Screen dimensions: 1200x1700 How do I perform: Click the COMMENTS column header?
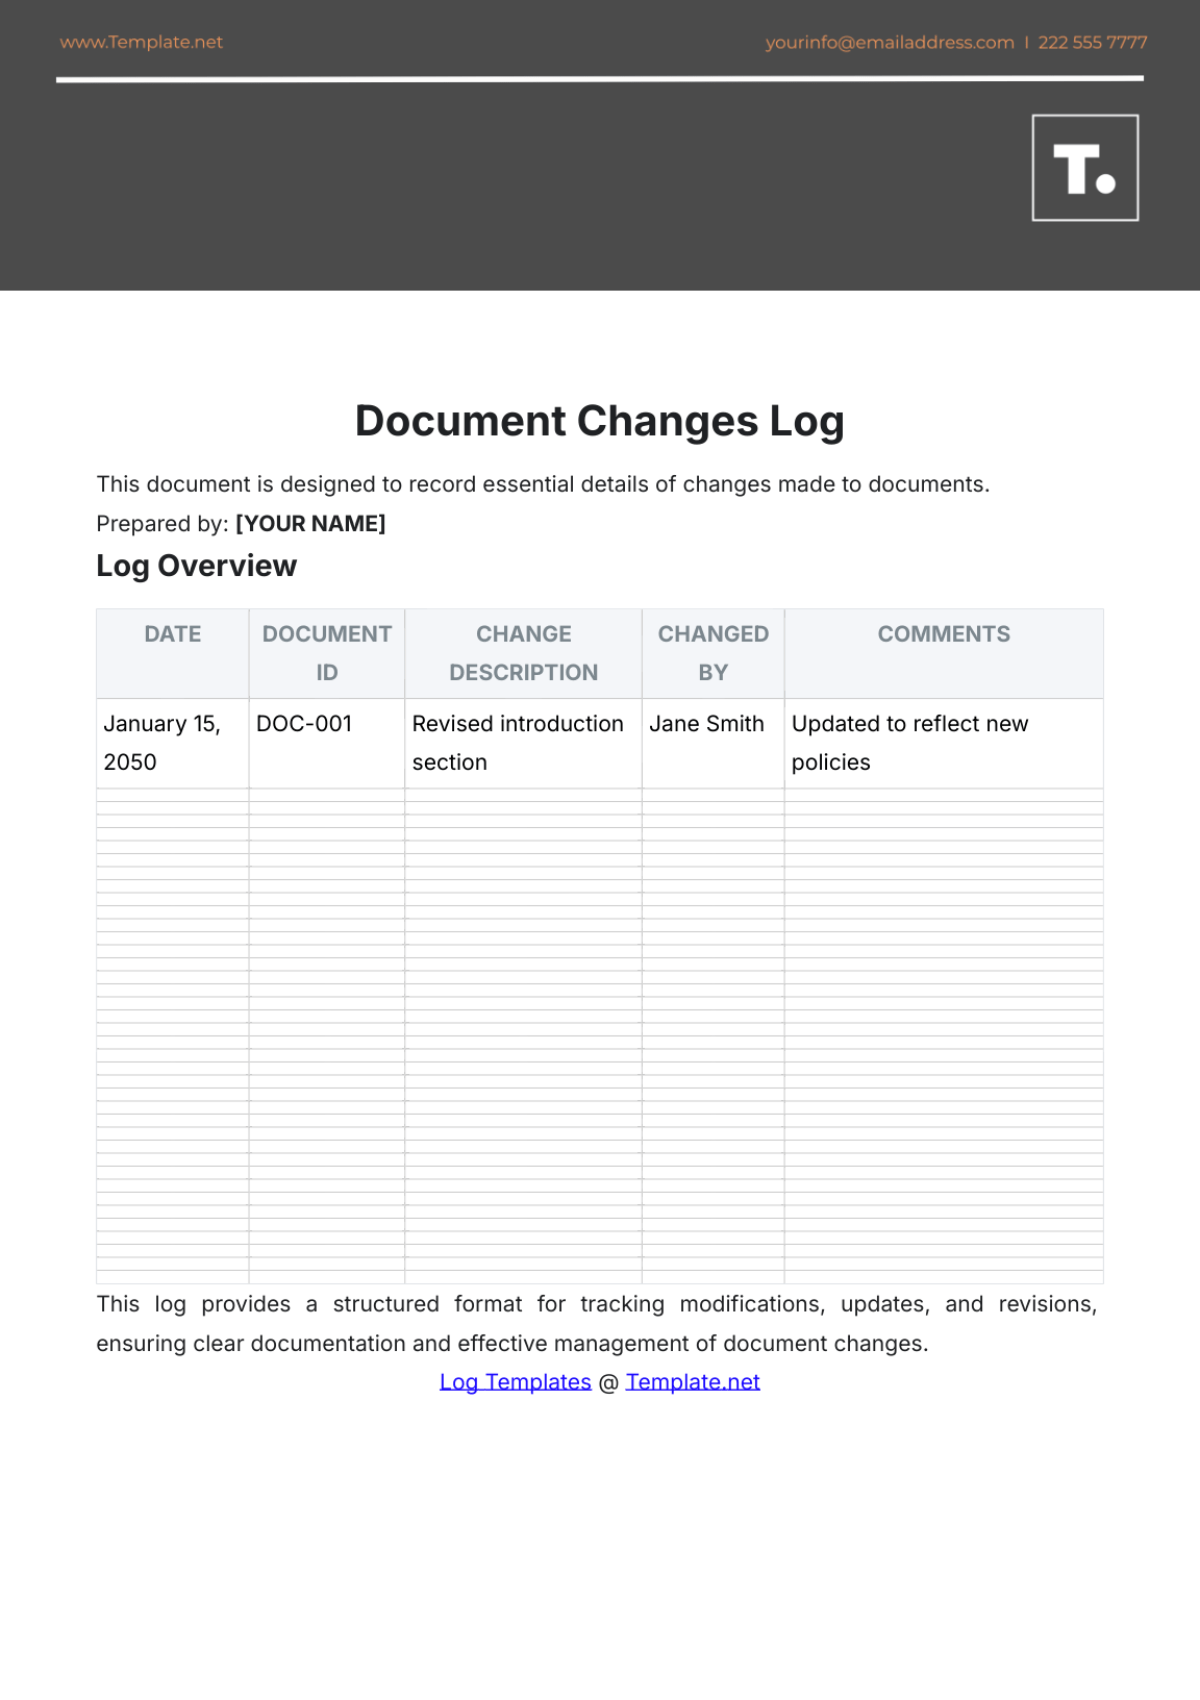[x=944, y=654]
